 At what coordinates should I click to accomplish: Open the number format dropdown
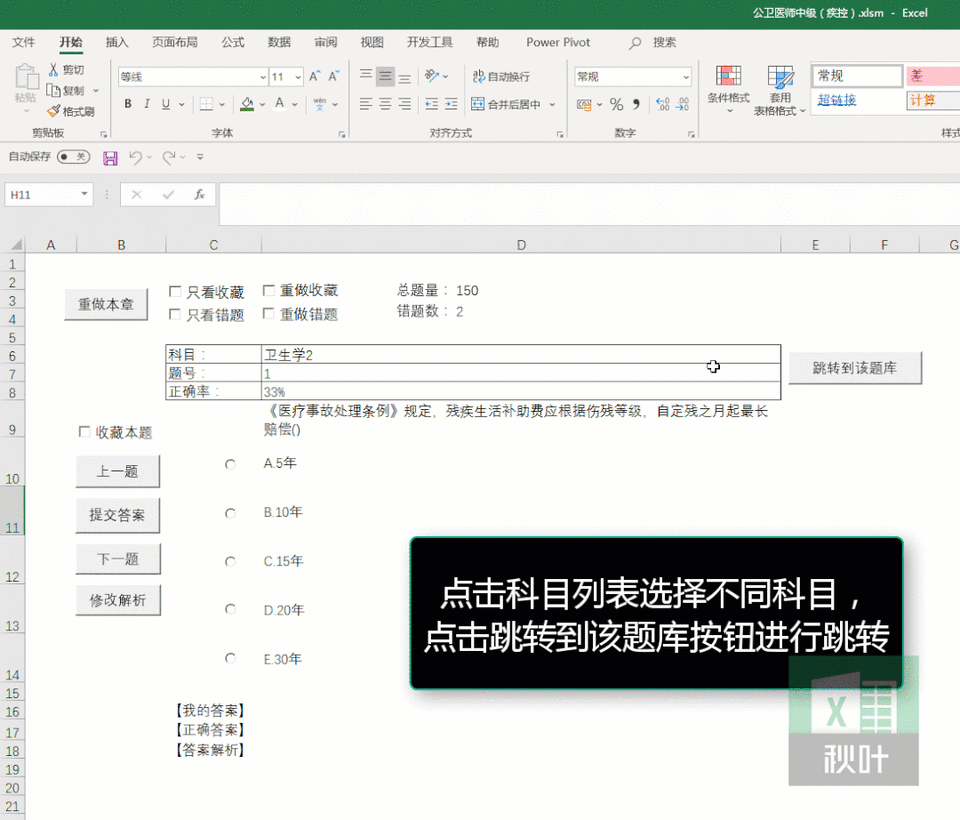pos(686,77)
